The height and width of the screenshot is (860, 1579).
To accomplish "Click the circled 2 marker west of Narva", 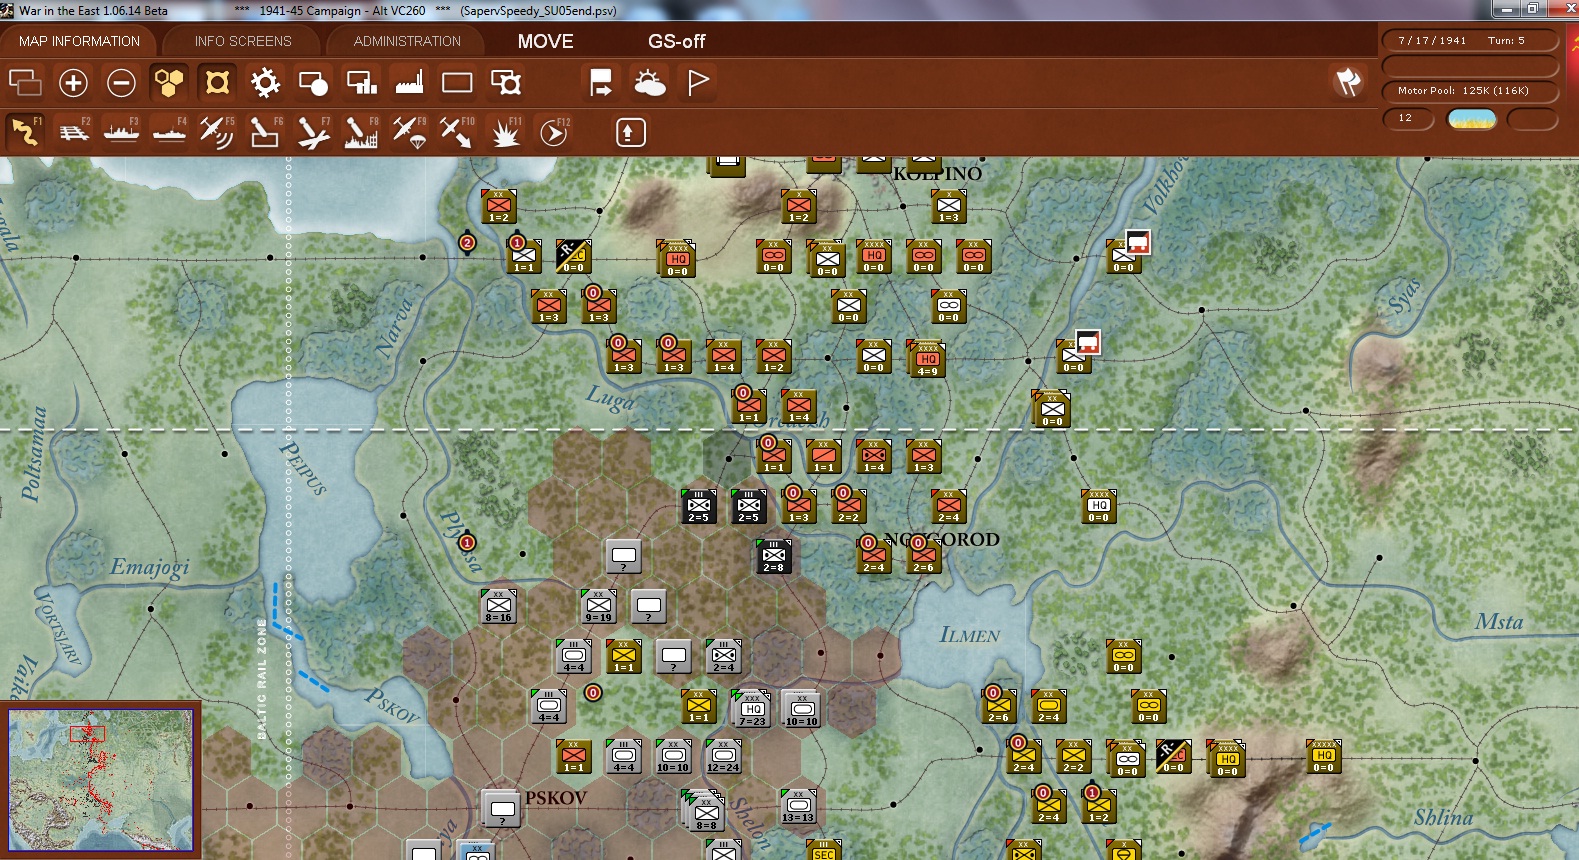I will [x=467, y=243].
